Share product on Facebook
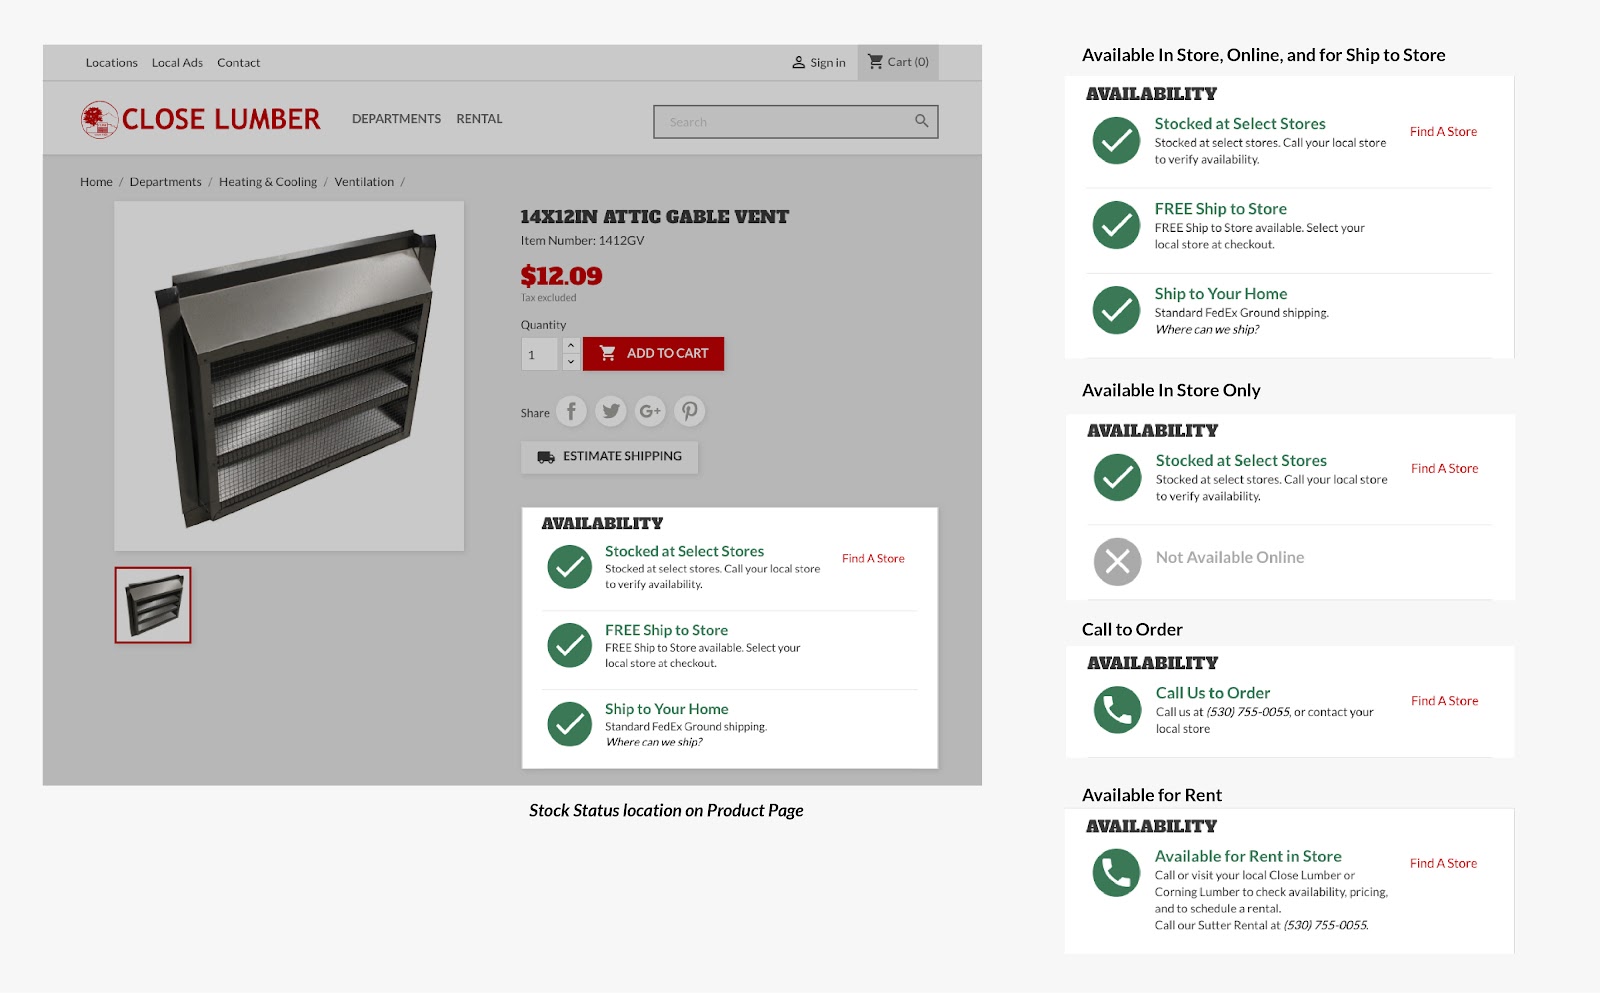The image size is (1600, 993). tap(571, 411)
